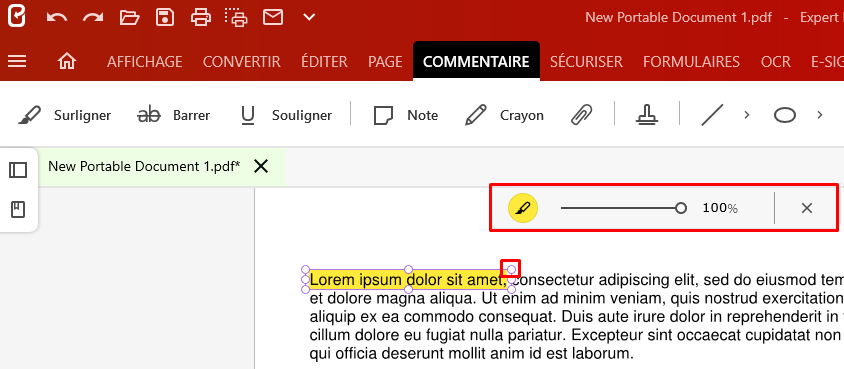The height and width of the screenshot is (369, 844).
Task: Click the highlighted text "Lorem ipsum dolor sit amet,"
Action: (x=409, y=280)
